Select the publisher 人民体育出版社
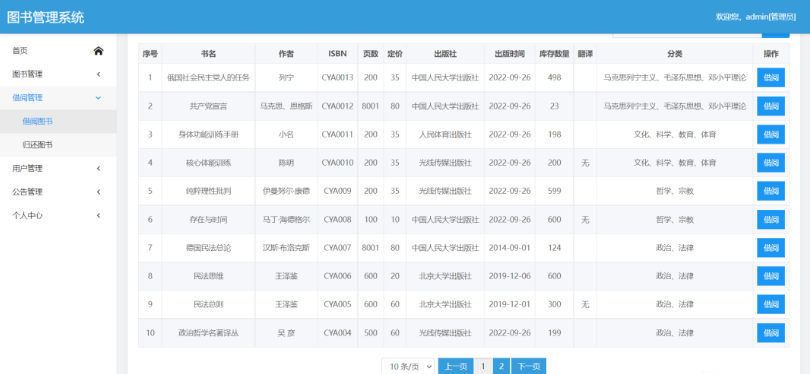The image size is (810, 374). [445, 134]
